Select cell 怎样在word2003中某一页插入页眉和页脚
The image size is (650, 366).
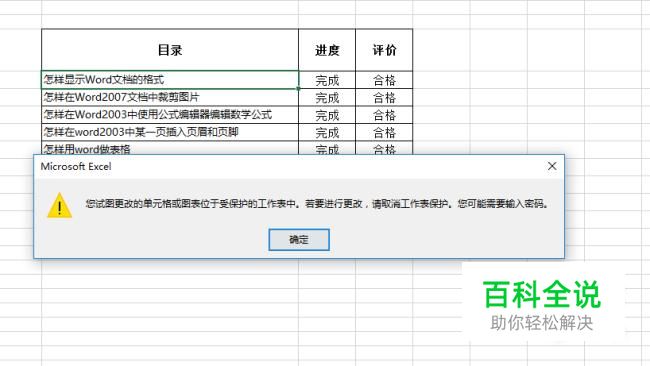click(170, 132)
